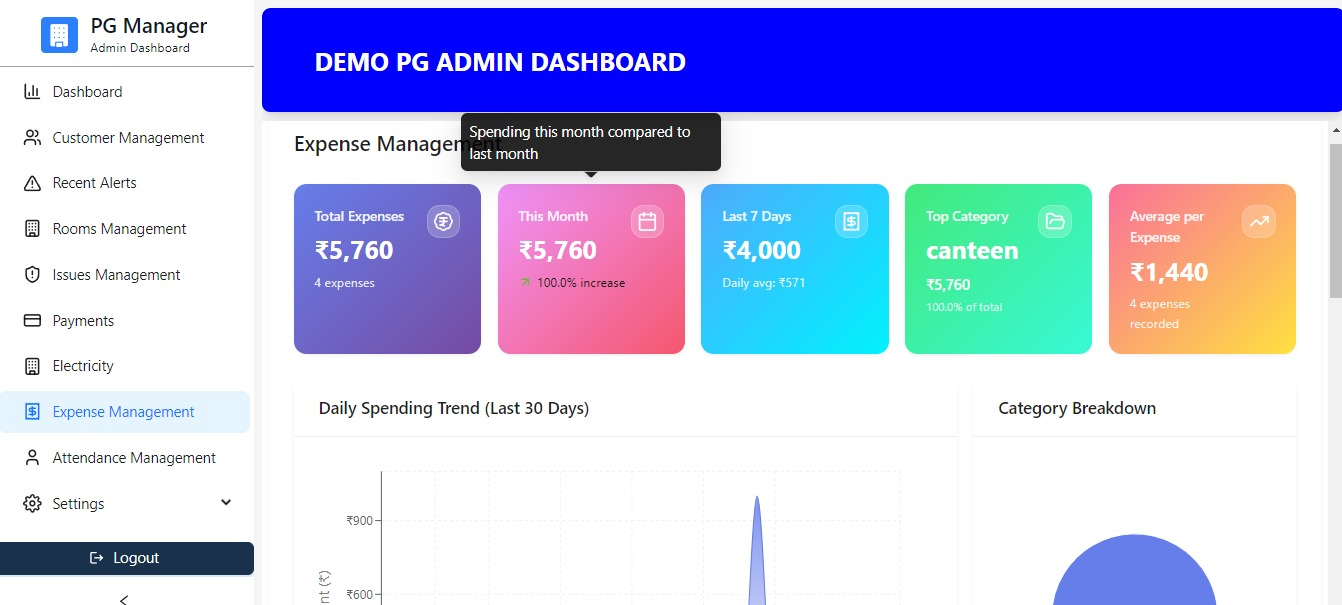1342x605 pixels.
Task: Click the This Month tooltip pointer
Action: [591, 174]
